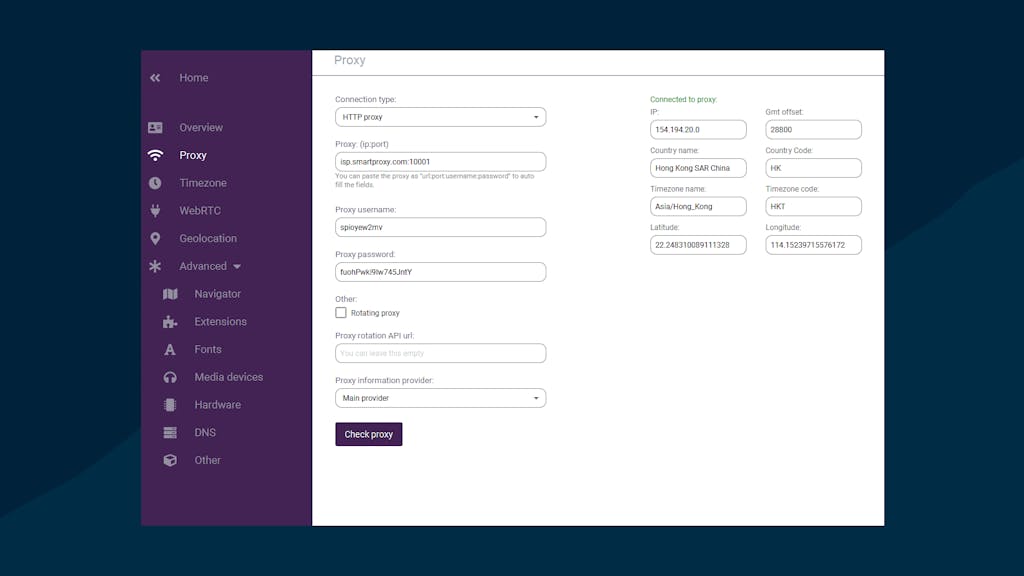Viewport: 1024px width, 576px height.
Task: Click the Fonts letter A icon
Action: coord(170,349)
